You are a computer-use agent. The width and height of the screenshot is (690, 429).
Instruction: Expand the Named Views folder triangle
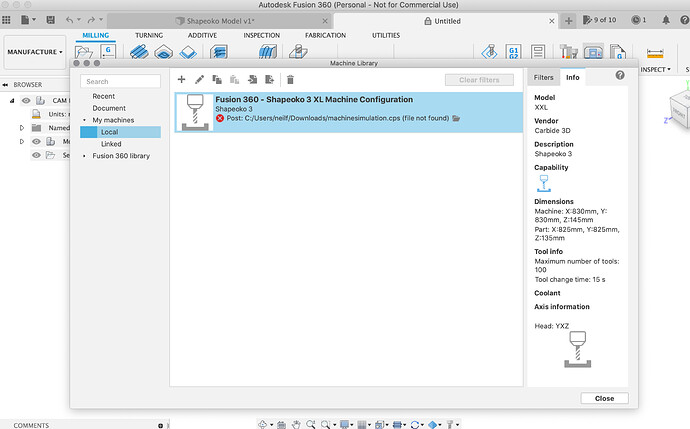(x=22, y=128)
